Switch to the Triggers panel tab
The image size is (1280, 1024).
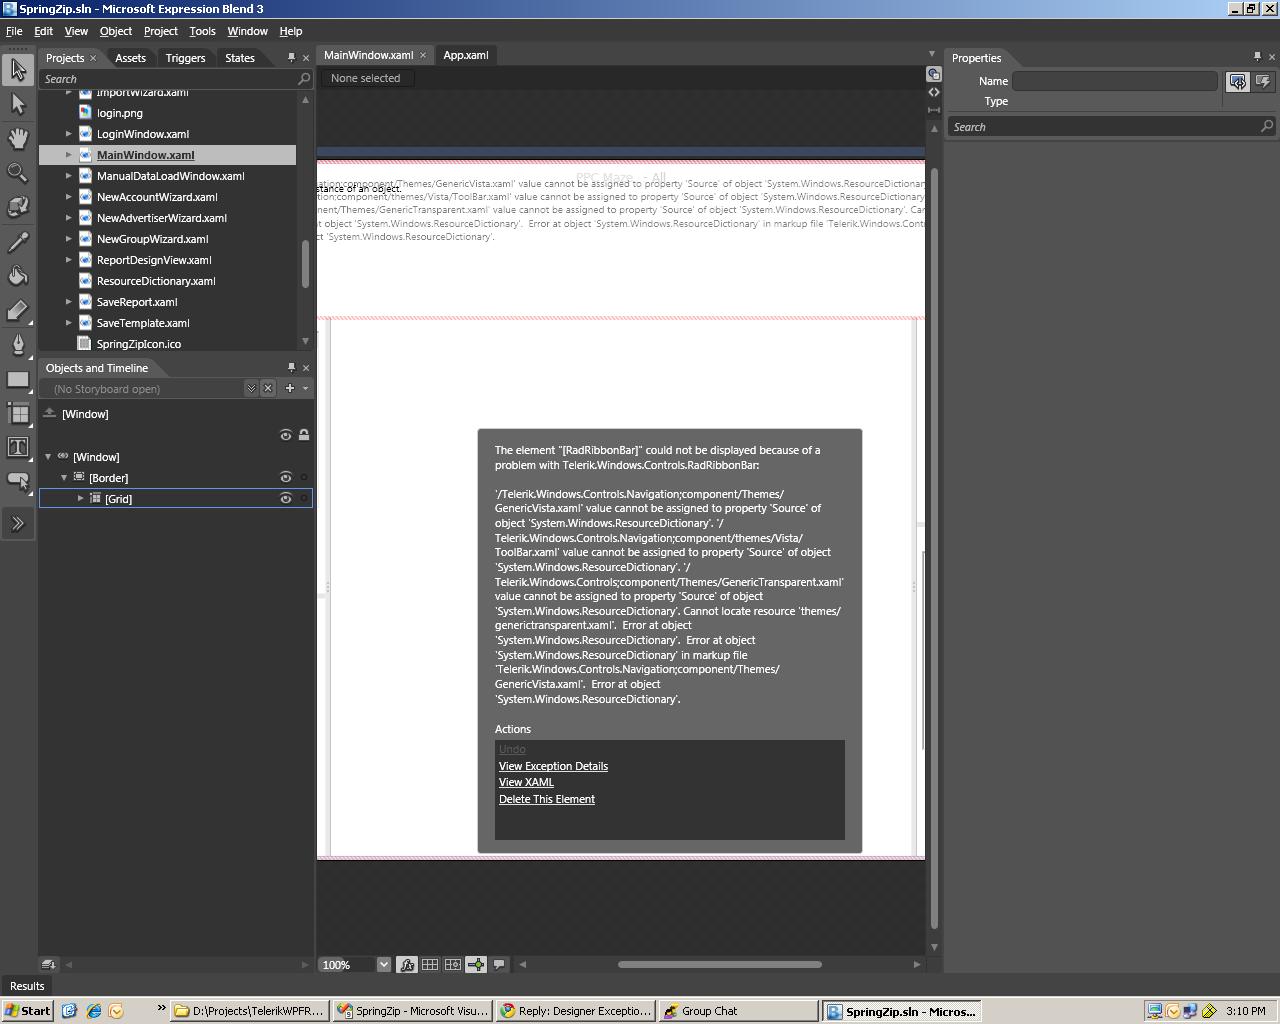pyautogui.click(x=185, y=58)
